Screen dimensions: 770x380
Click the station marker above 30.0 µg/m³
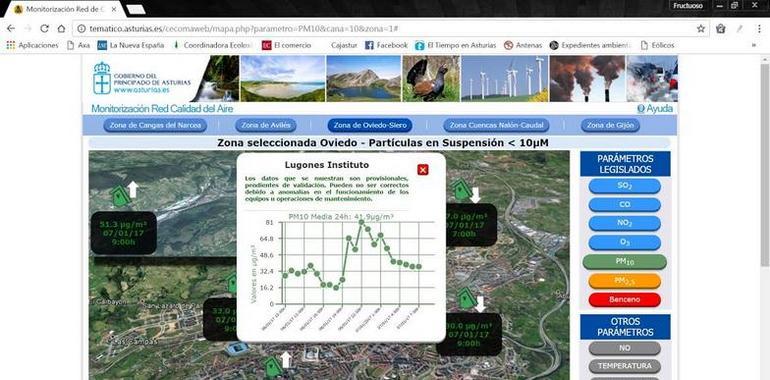point(466,299)
